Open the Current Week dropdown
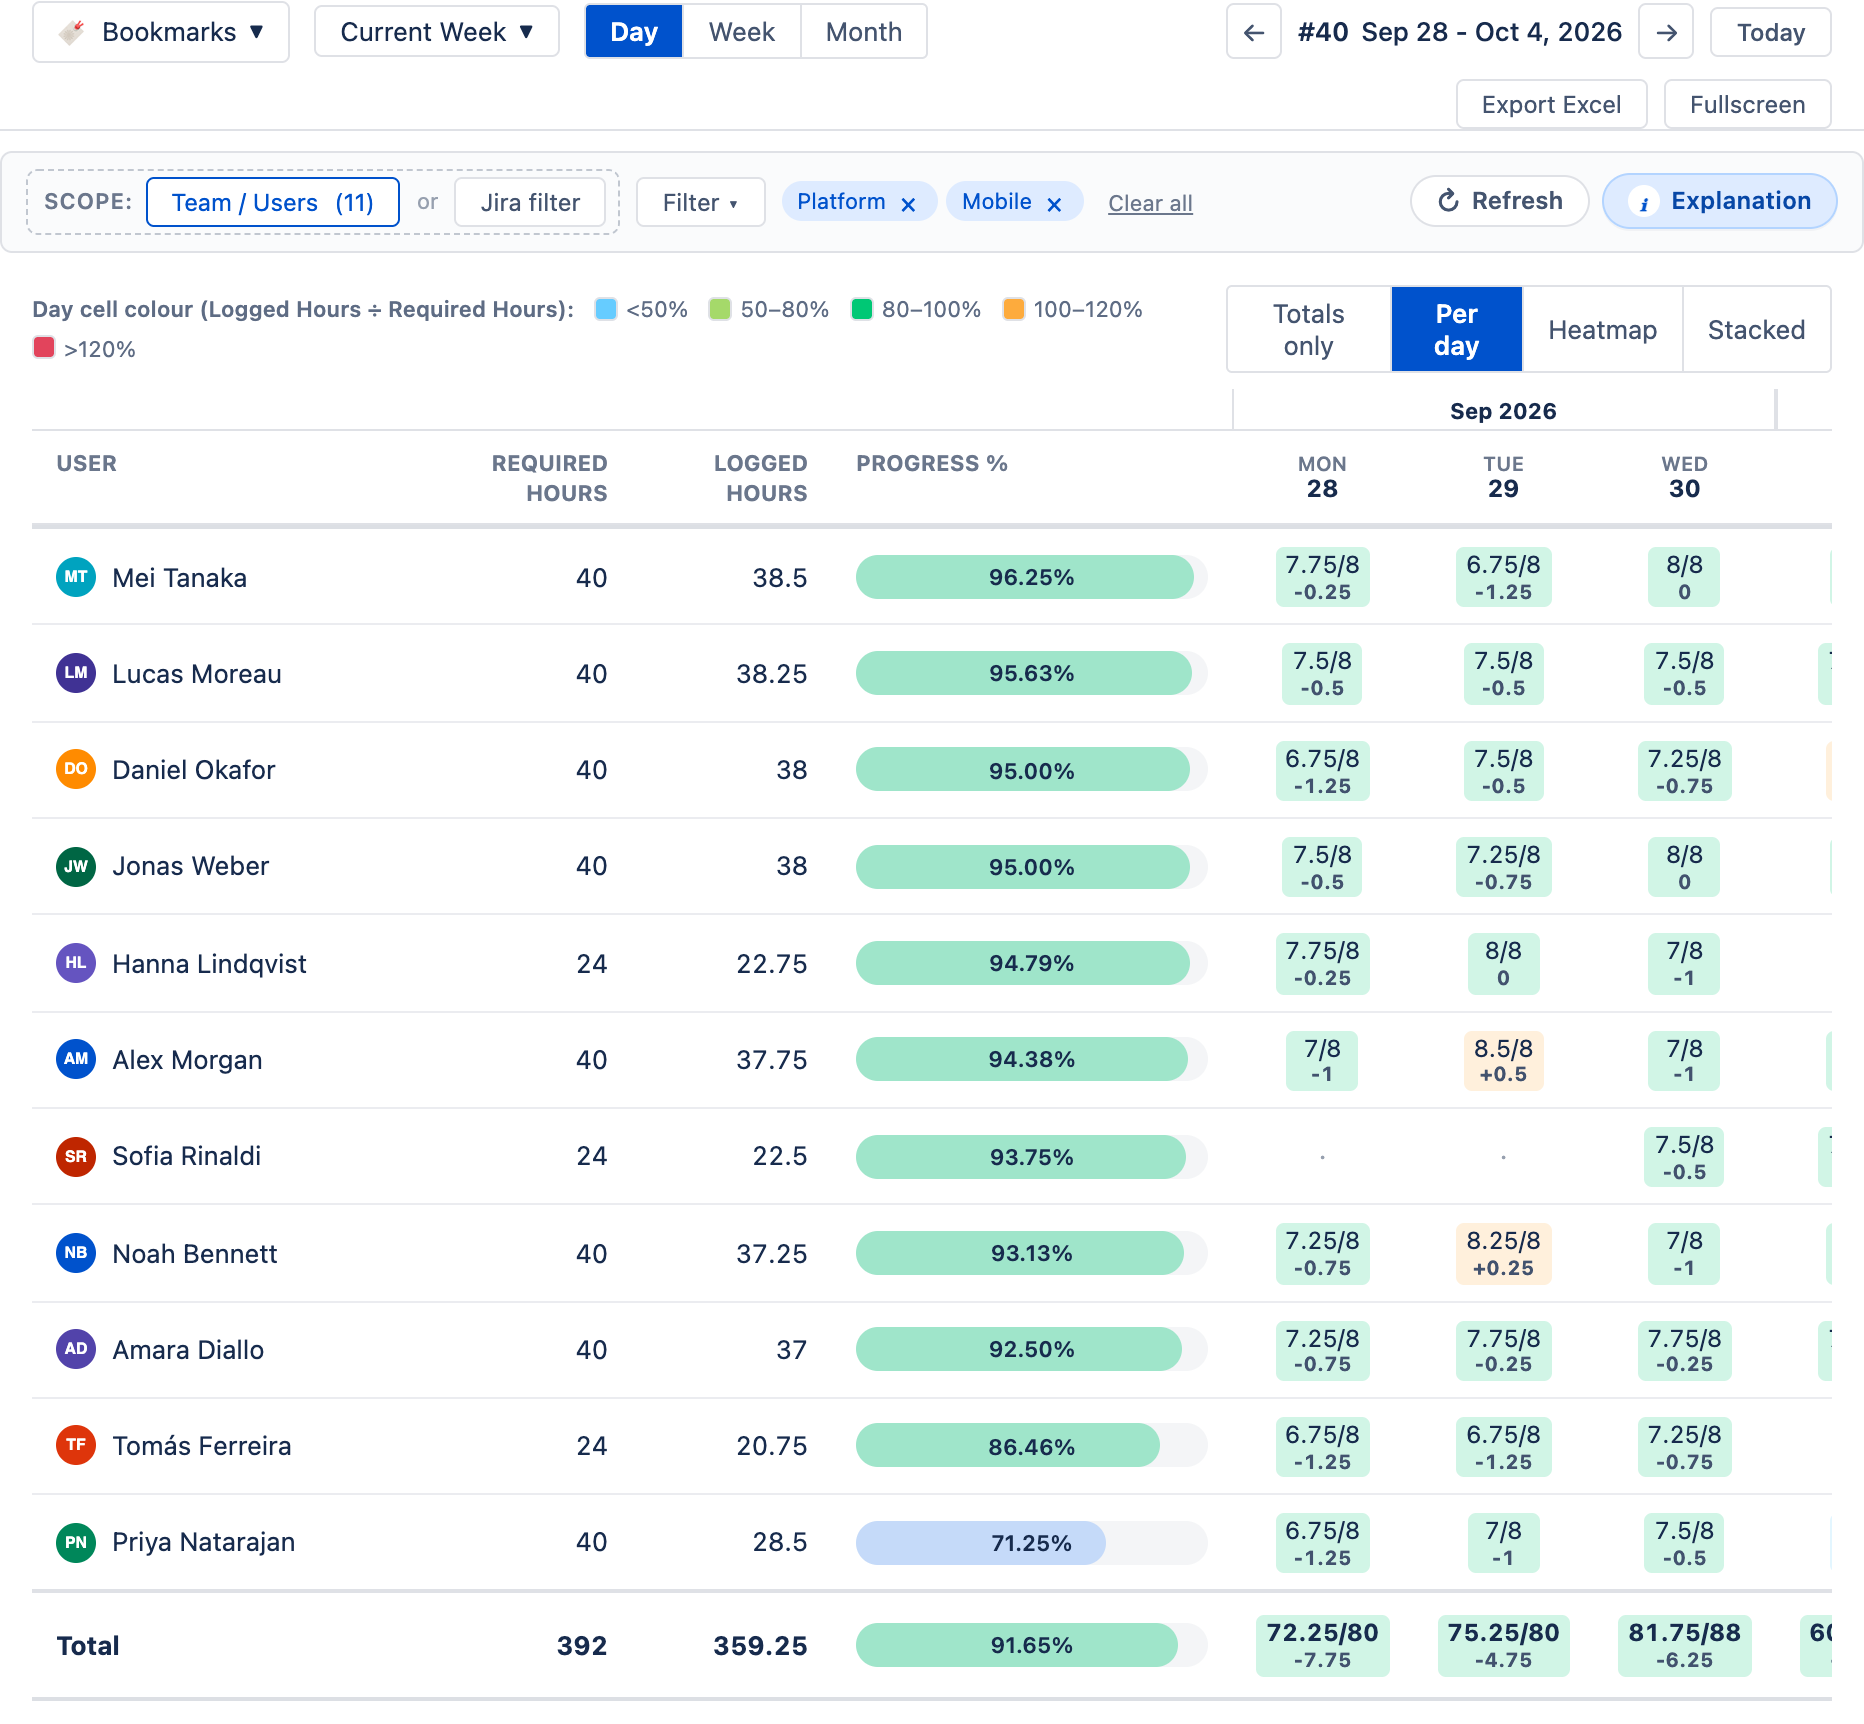Screen dimensions: 1864x1724 (x=437, y=32)
